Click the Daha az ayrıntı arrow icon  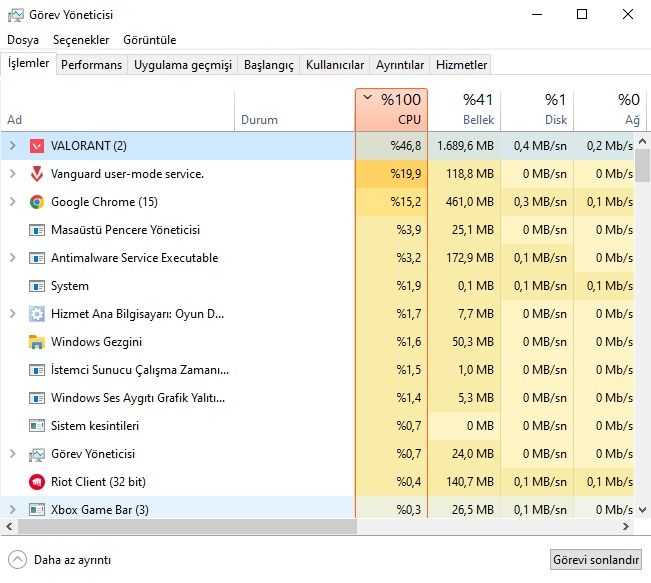click(x=17, y=560)
